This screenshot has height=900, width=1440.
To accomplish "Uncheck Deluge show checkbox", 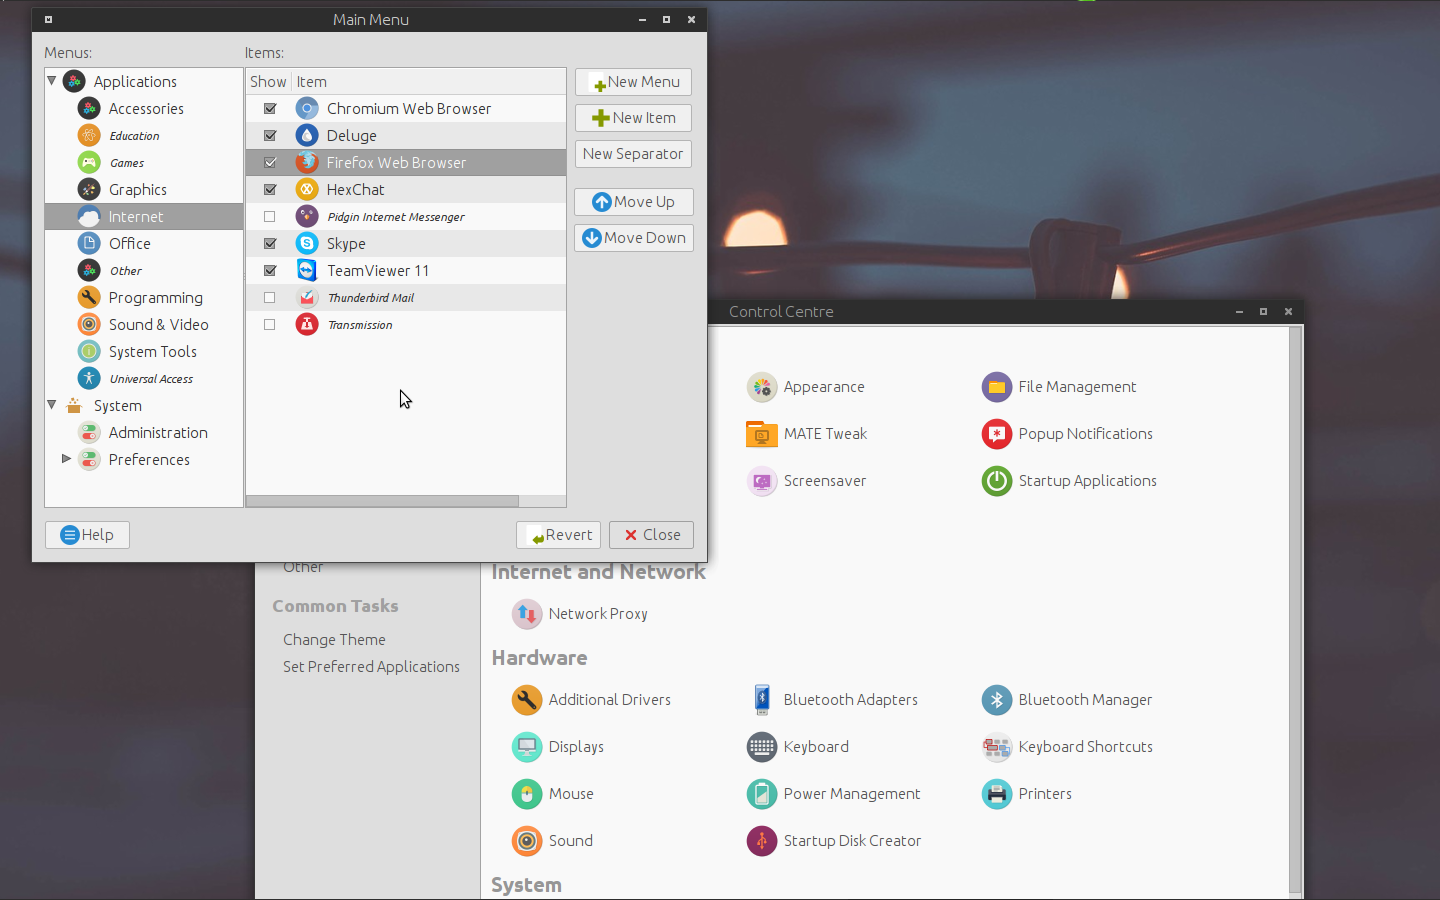I will 270,135.
